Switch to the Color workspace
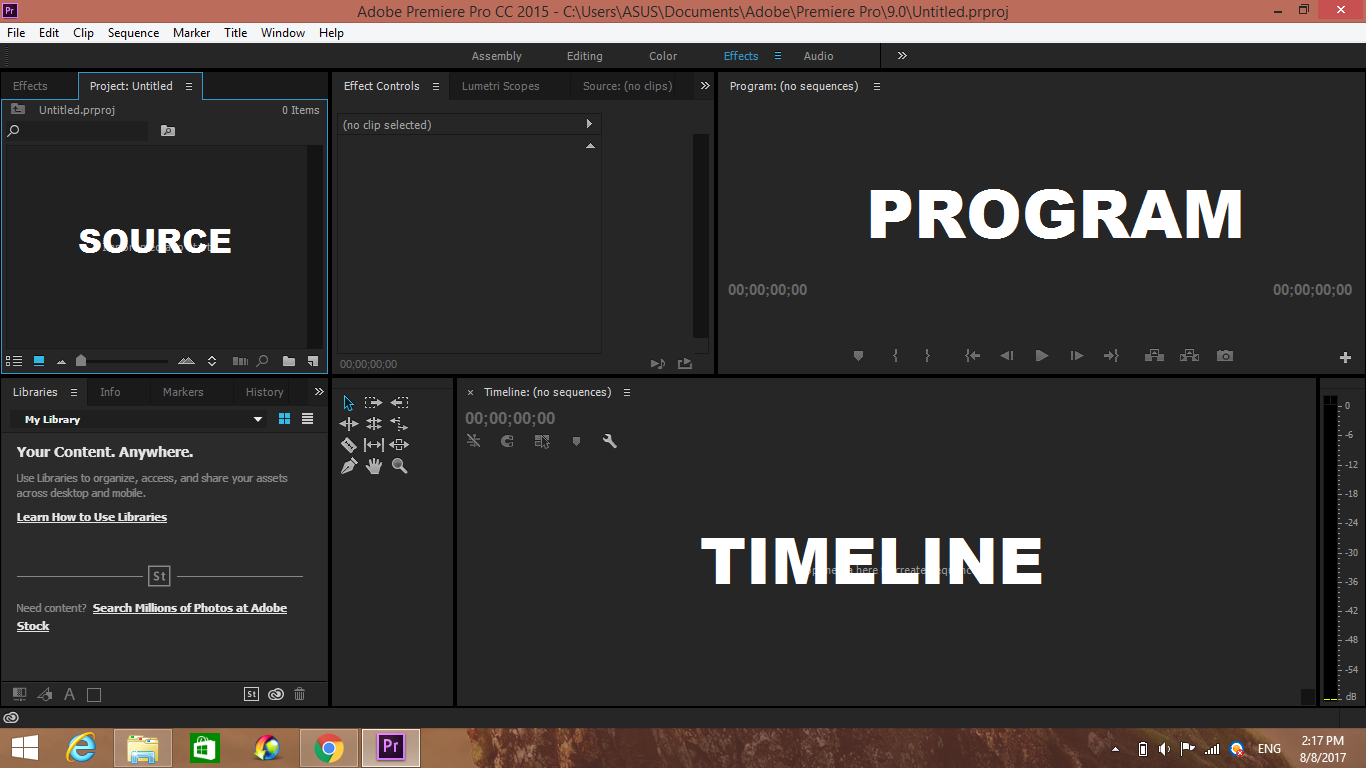The width and height of the screenshot is (1366, 768). tap(662, 56)
